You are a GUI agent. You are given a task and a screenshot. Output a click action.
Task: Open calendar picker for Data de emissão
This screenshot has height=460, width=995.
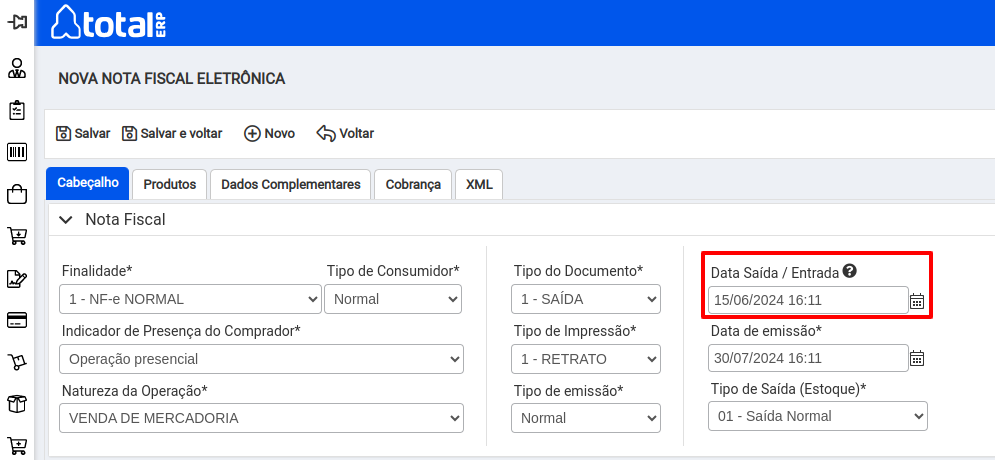point(917,358)
